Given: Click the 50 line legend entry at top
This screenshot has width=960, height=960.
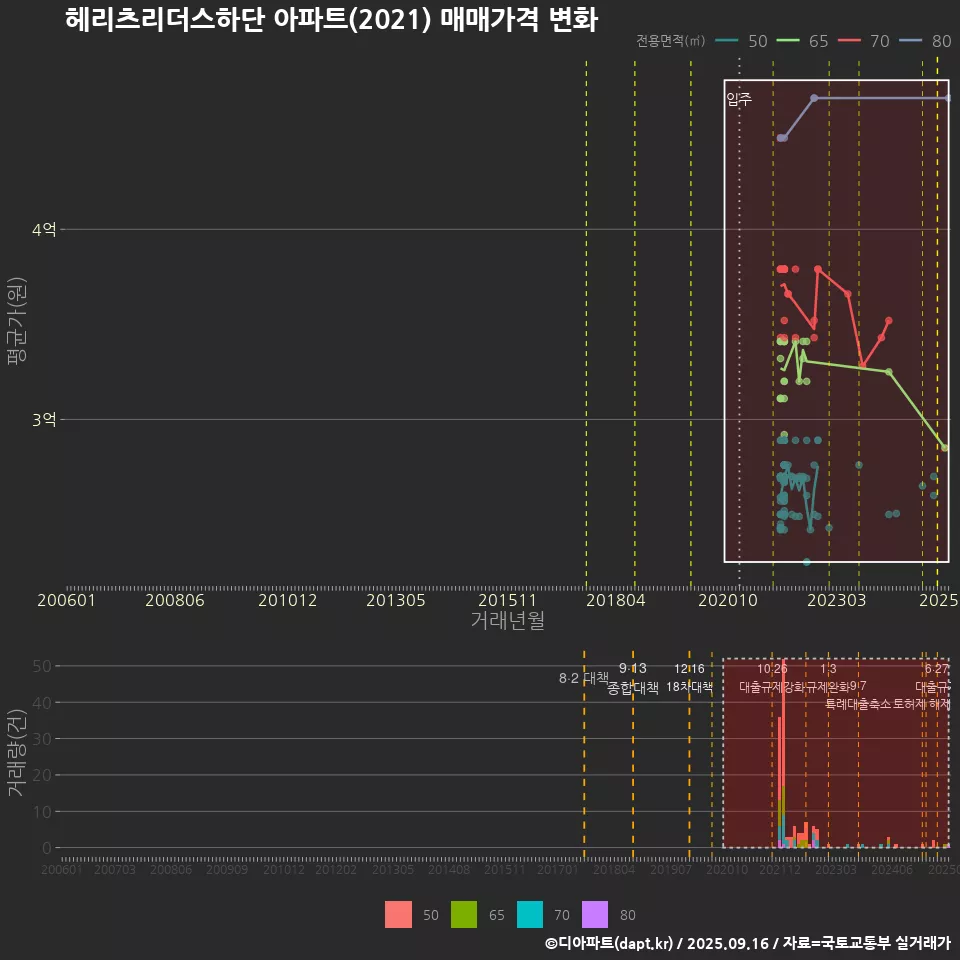Looking at the screenshot, I should [741, 41].
